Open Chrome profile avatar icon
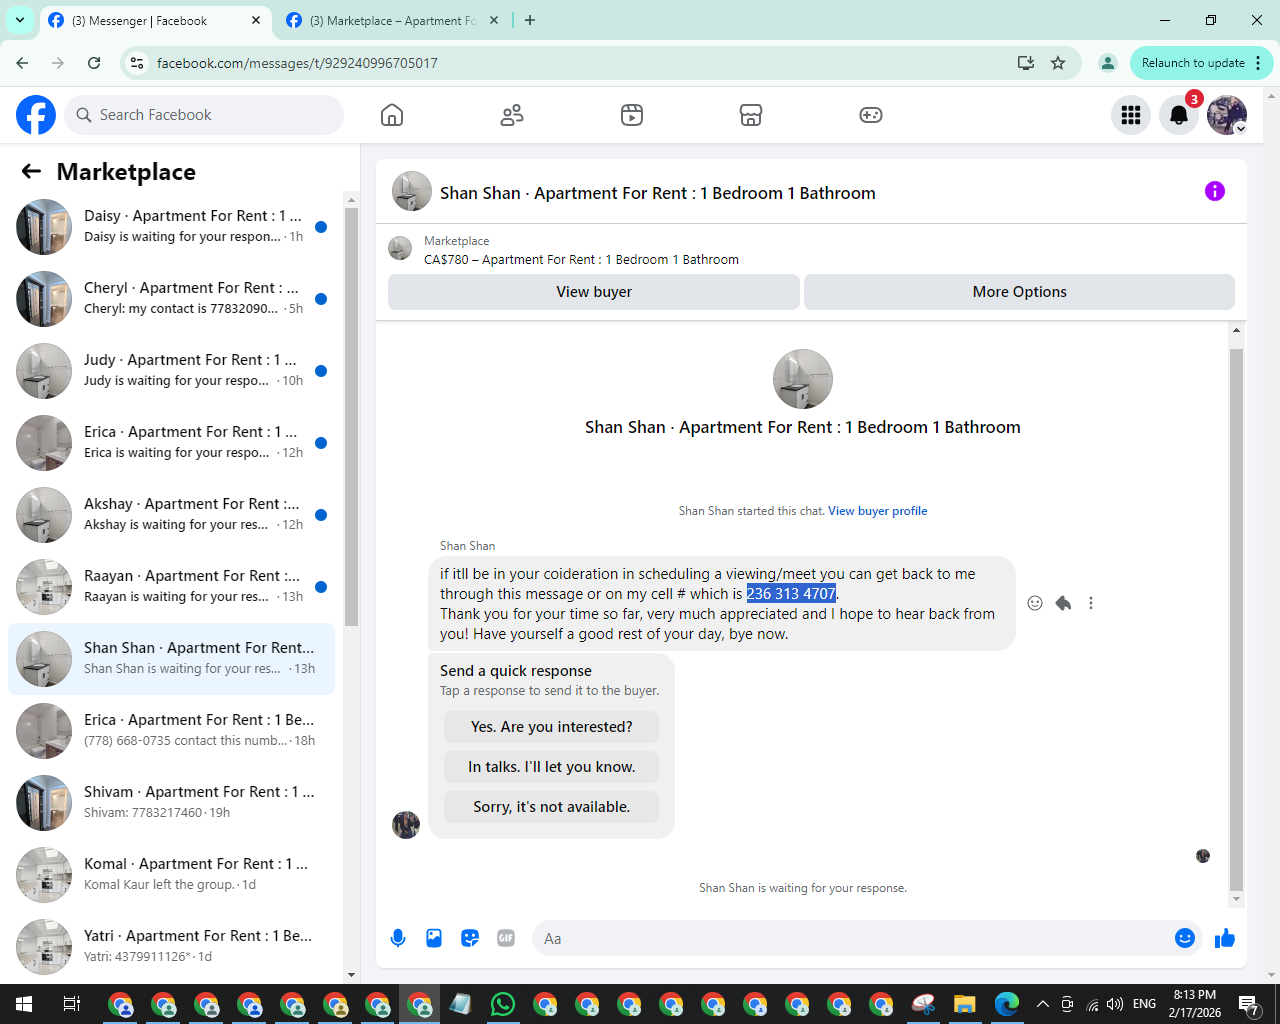The image size is (1280, 1024). click(1108, 63)
